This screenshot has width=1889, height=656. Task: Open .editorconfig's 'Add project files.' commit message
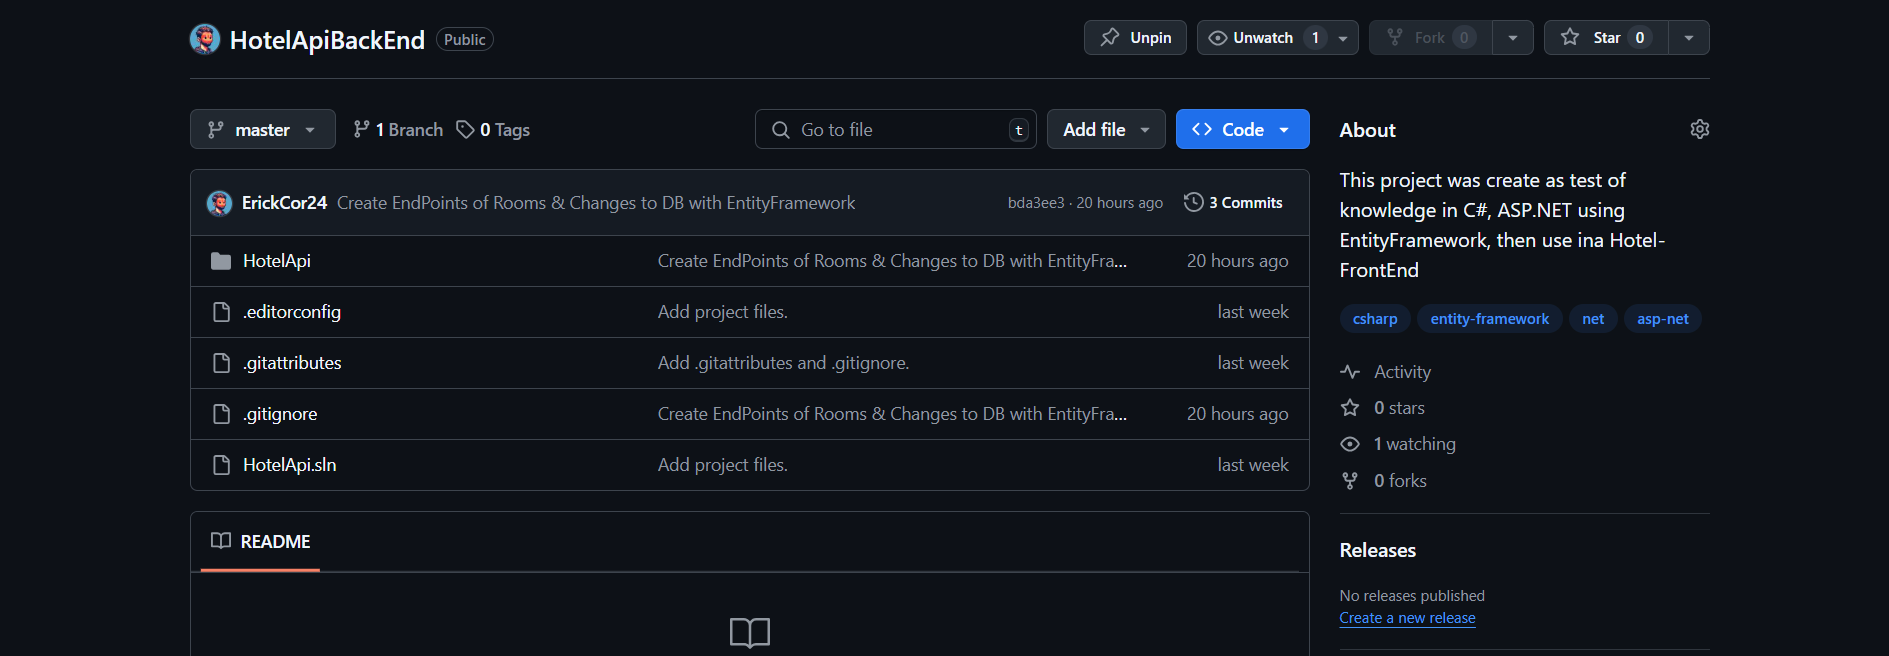pos(723,312)
